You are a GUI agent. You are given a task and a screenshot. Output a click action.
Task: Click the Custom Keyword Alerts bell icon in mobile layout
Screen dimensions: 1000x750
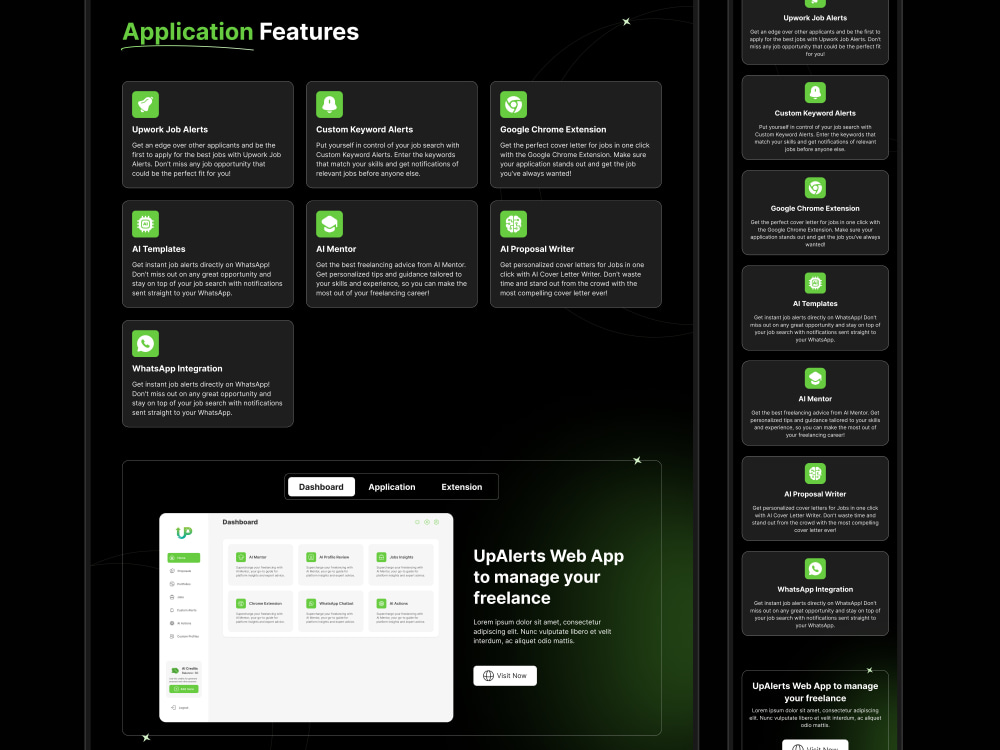click(815, 92)
